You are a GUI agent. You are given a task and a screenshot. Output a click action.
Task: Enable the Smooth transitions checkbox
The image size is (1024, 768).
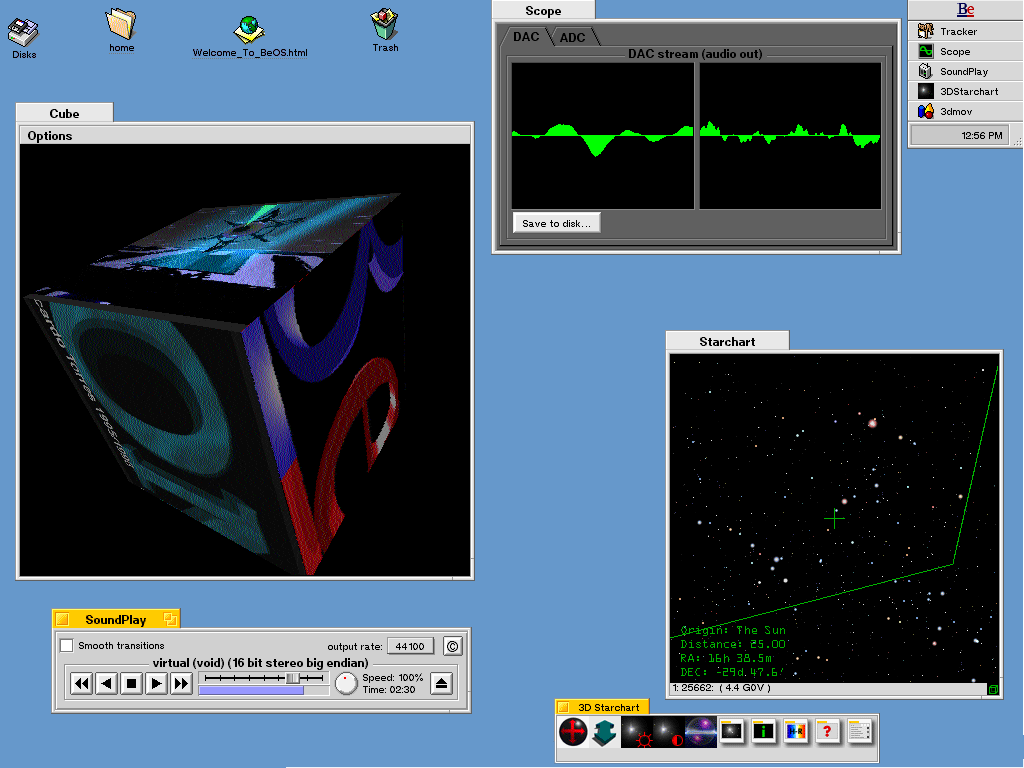67,646
